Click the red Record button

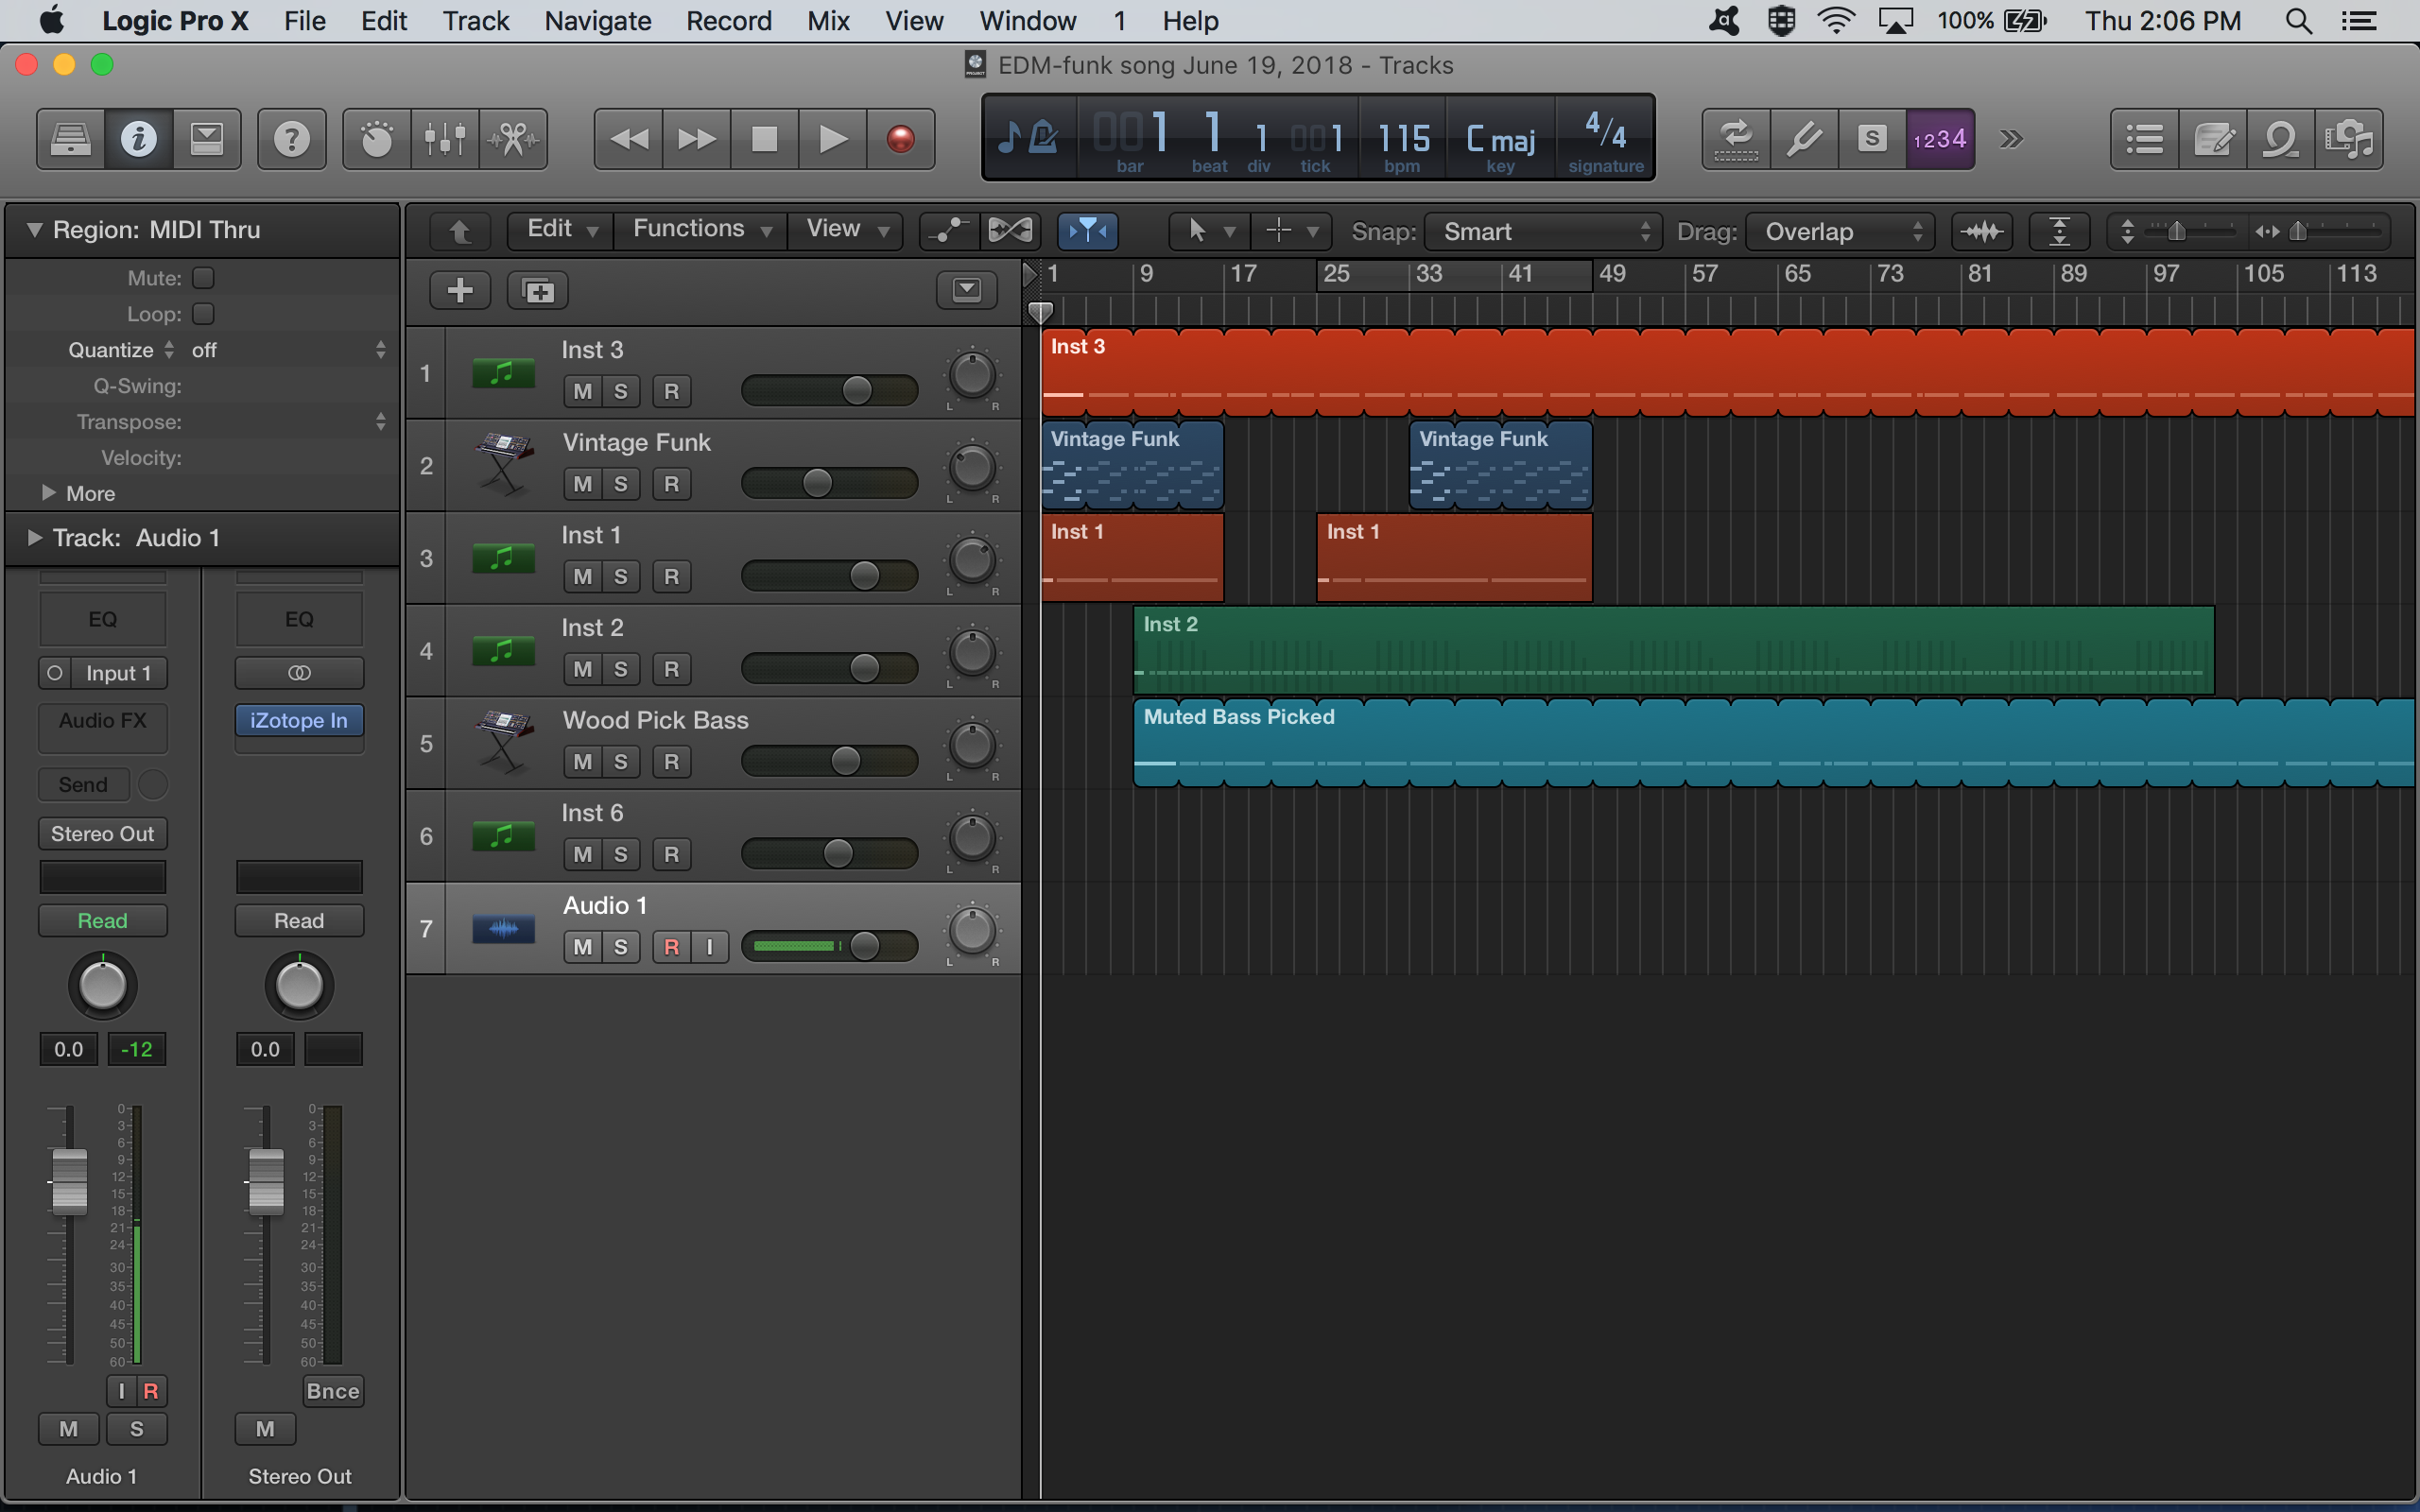pyautogui.click(x=901, y=139)
